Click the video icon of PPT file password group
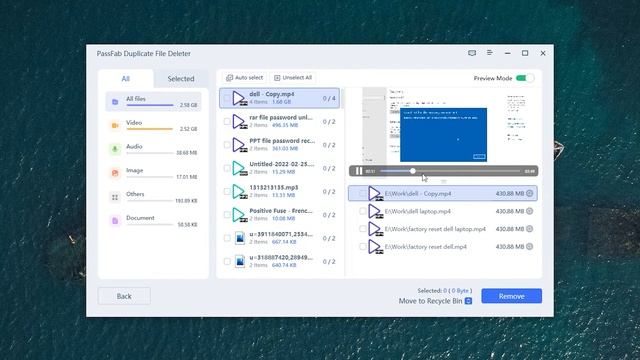Screen dimensions: 640x360 point(240,145)
